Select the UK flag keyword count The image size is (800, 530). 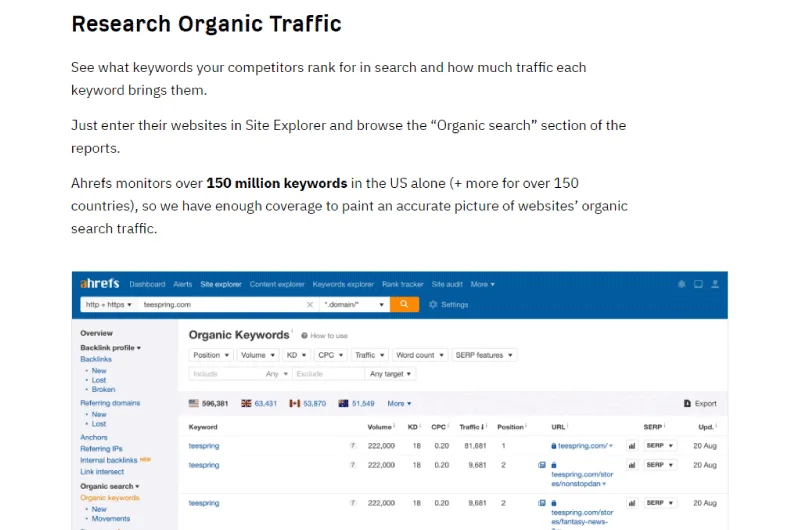click(259, 403)
